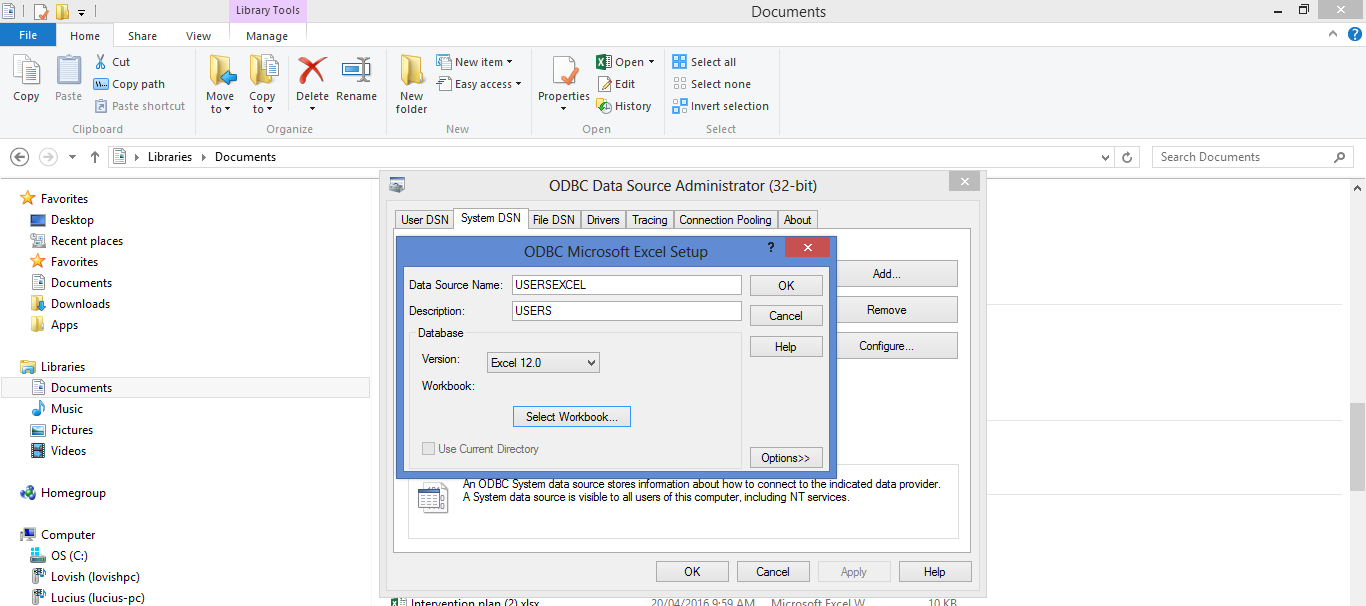
Task: Click the Forward navigation arrow
Action: click(47, 157)
